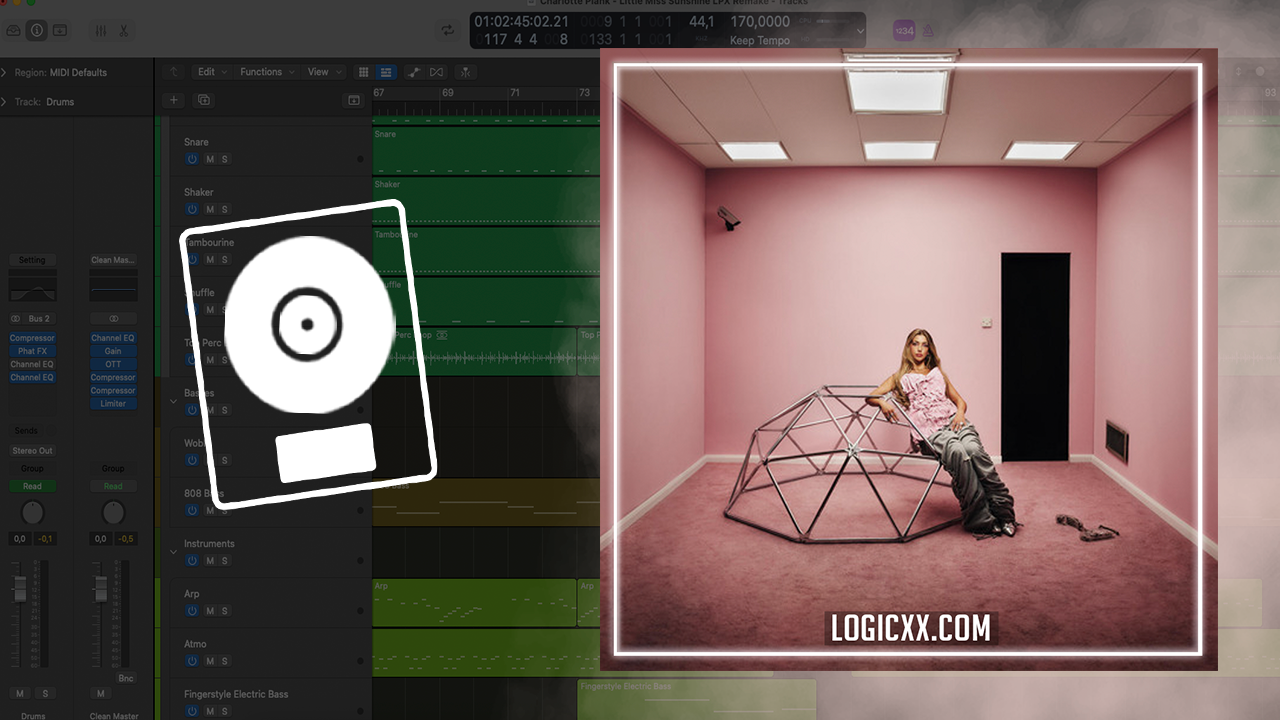
Task: Open the Quick Help download-arrow toolbar icon
Action: [x=60, y=31]
